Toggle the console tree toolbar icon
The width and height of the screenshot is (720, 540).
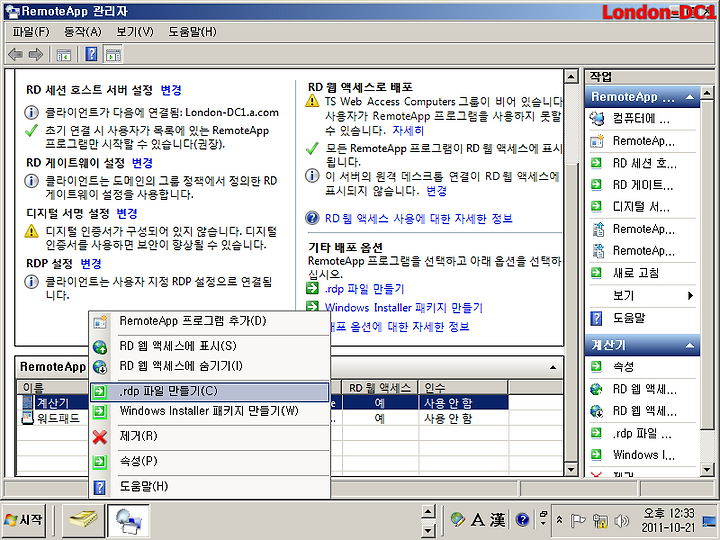[63, 55]
